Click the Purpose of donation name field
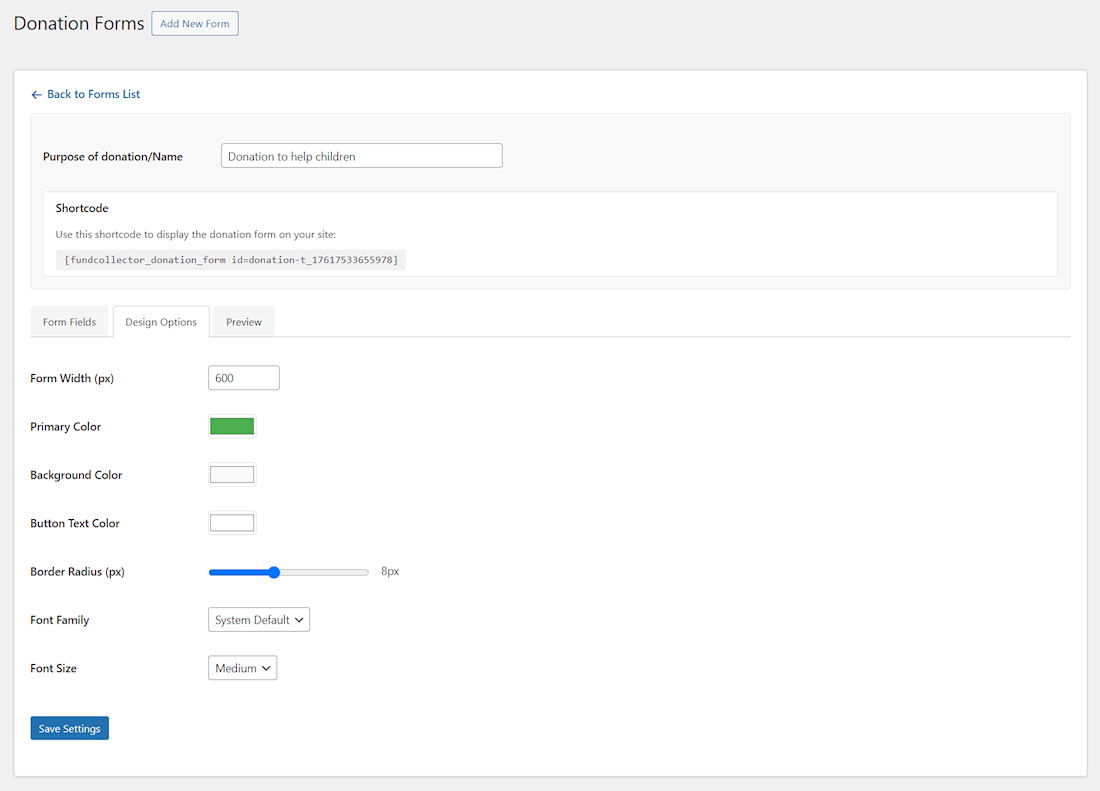Viewport: 1100px width, 791px height. tap(361, 155)
